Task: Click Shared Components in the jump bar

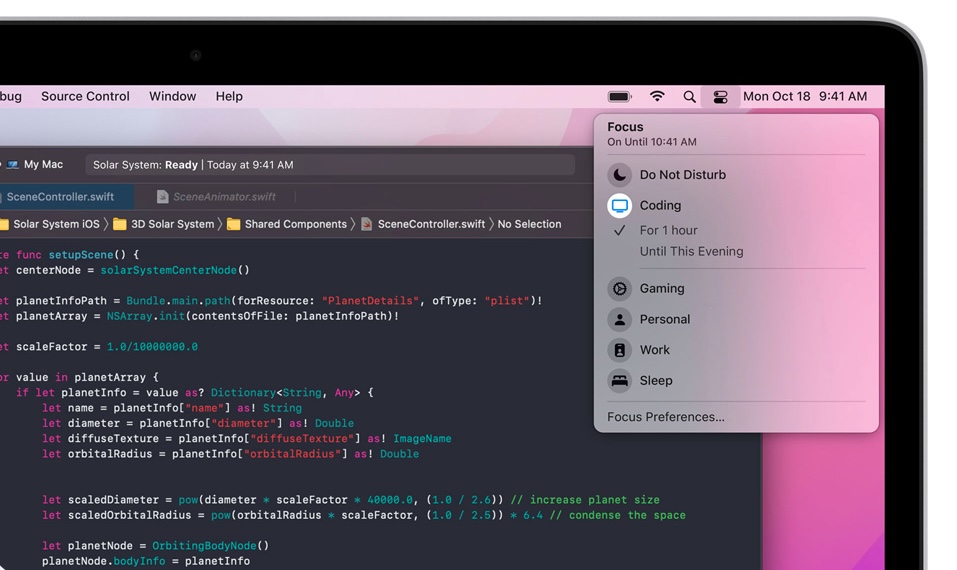Action: point(295,224)
